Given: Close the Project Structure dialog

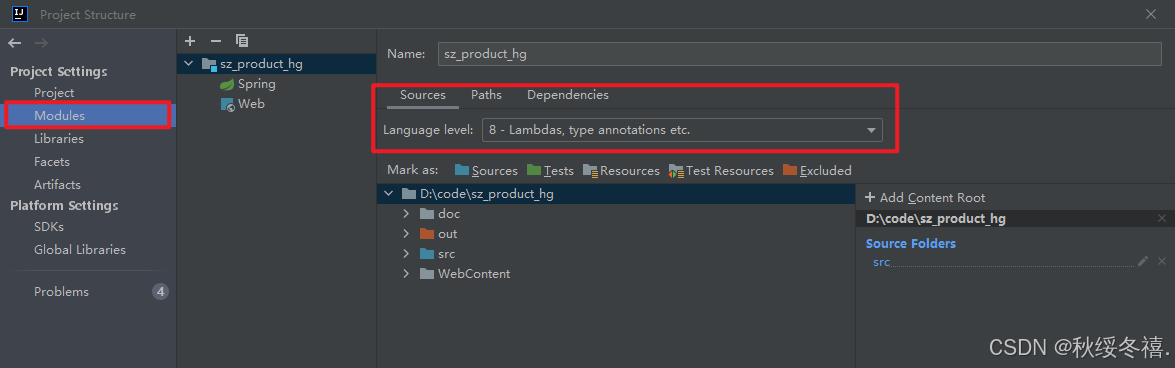Looking at the screenshot, I should point(1151,14).
